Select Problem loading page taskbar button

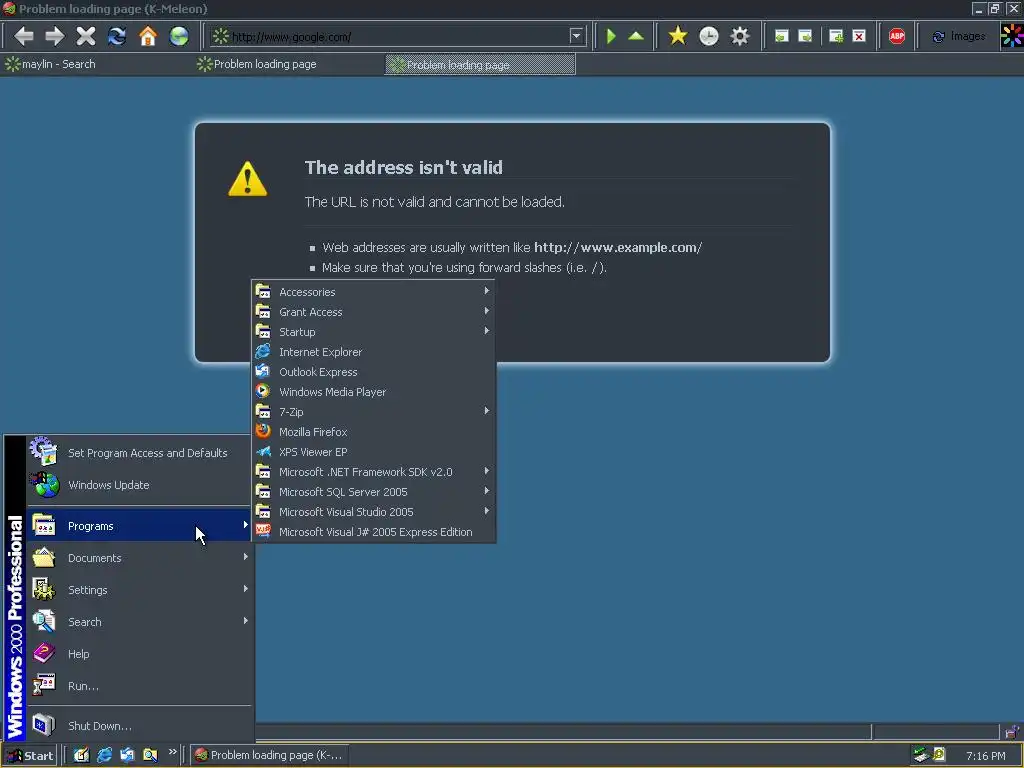[269, 756]
